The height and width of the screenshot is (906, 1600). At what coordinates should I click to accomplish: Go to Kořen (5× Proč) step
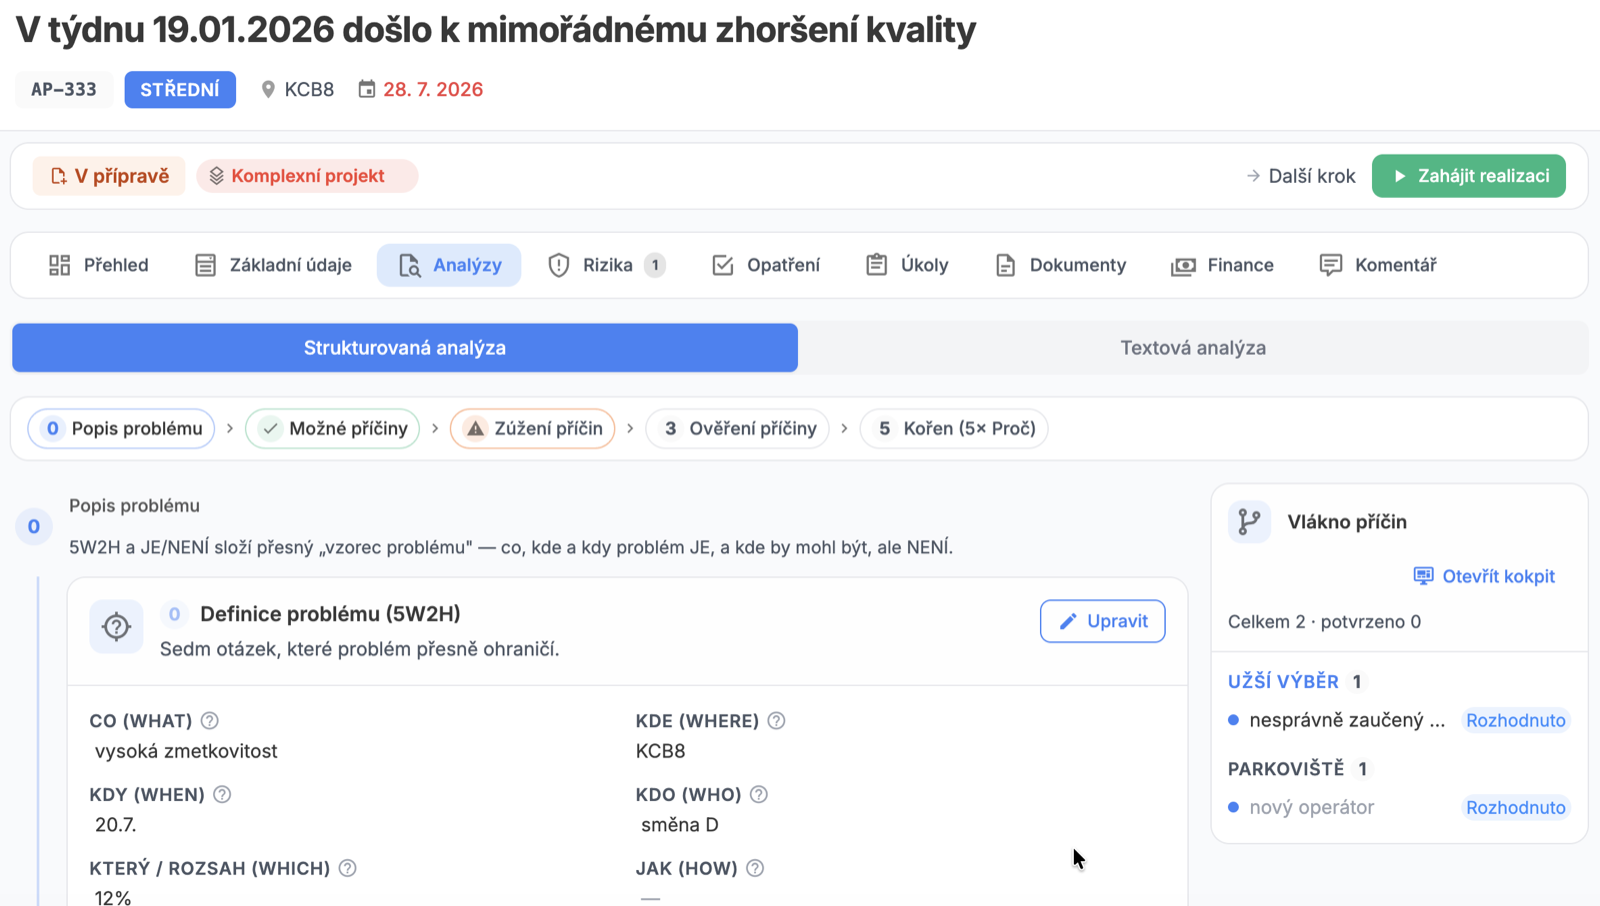(954, 429)
